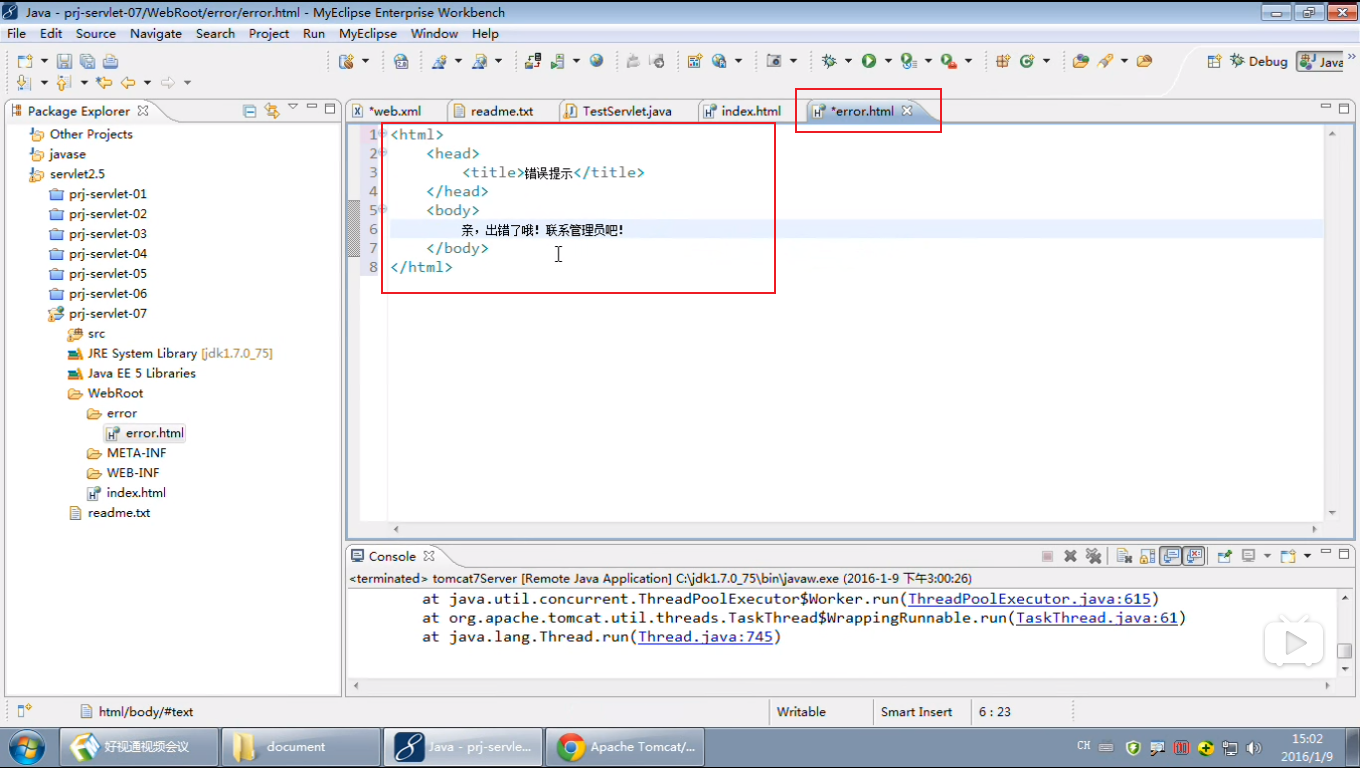Open the dropdown beside the New icon
The width and height of the screenshot is (1360, 768).
pyautogui.click(x=44, y=61)
